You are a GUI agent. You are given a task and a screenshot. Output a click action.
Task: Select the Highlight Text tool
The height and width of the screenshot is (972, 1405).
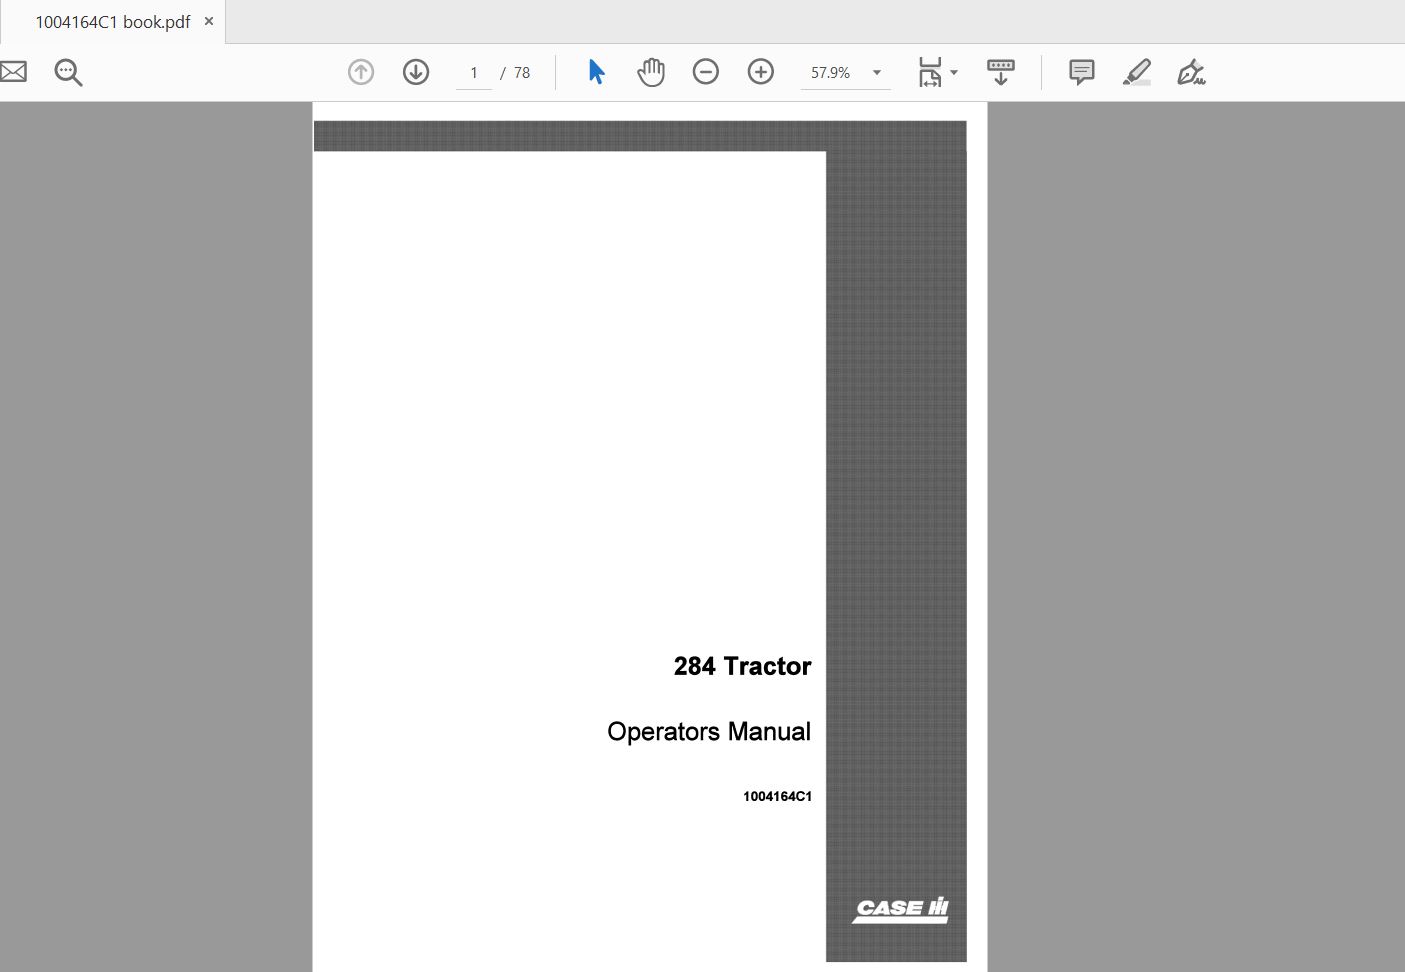coord(1137,71)
